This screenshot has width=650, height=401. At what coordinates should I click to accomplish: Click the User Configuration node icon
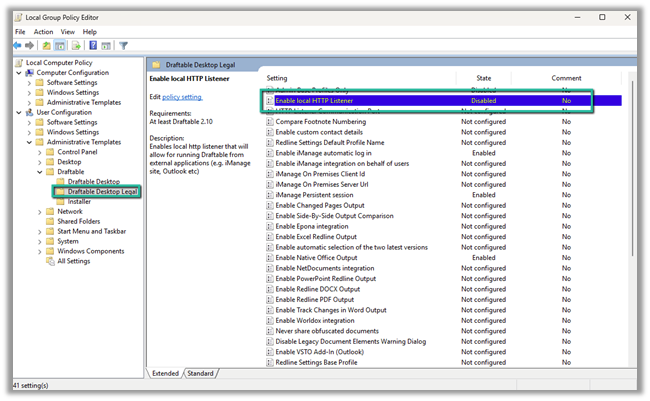coord(29,112)
